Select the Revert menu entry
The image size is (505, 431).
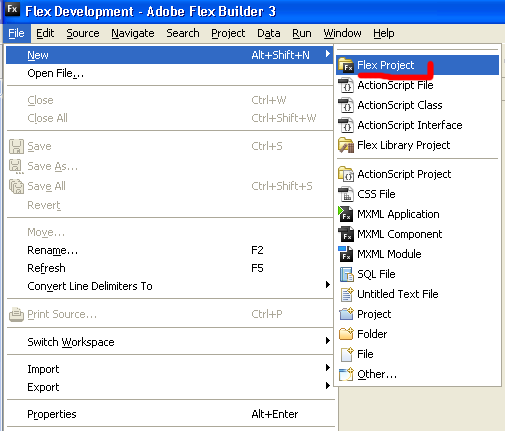coord(169,205)
